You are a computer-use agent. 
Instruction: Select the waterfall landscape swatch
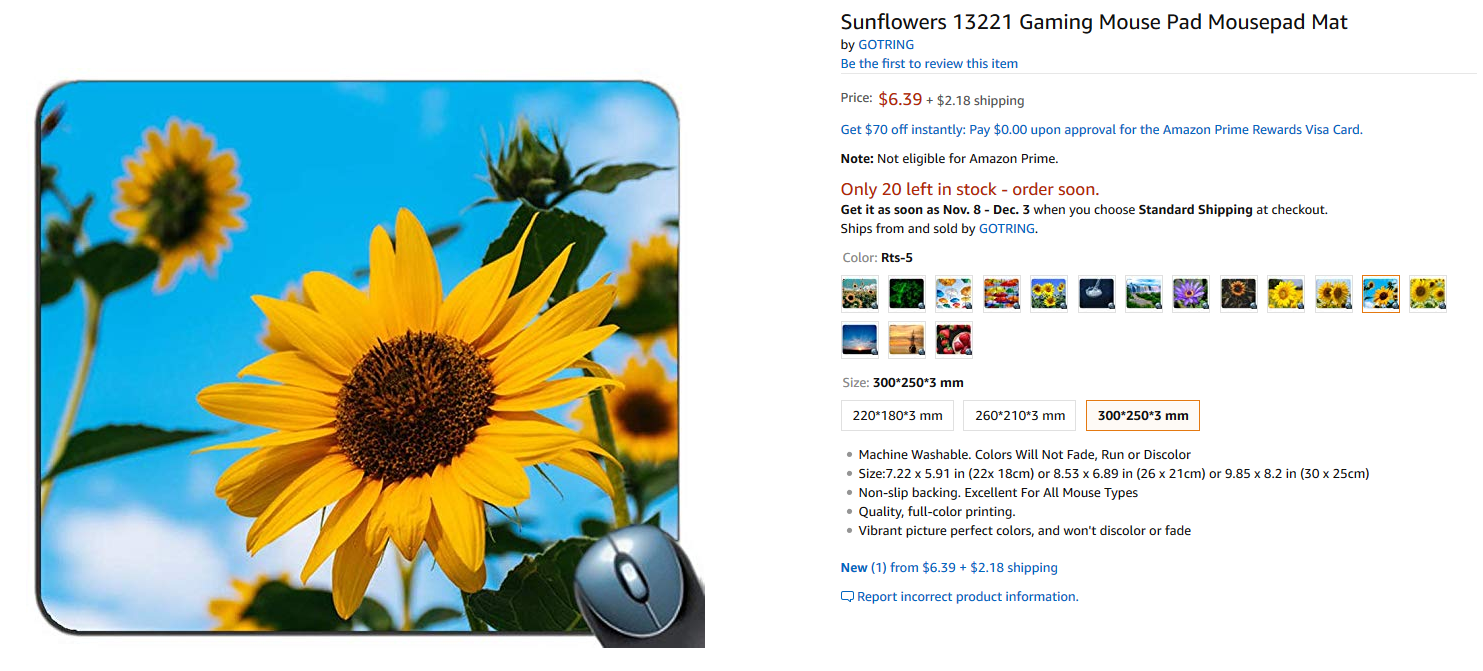pos(1144,294)
